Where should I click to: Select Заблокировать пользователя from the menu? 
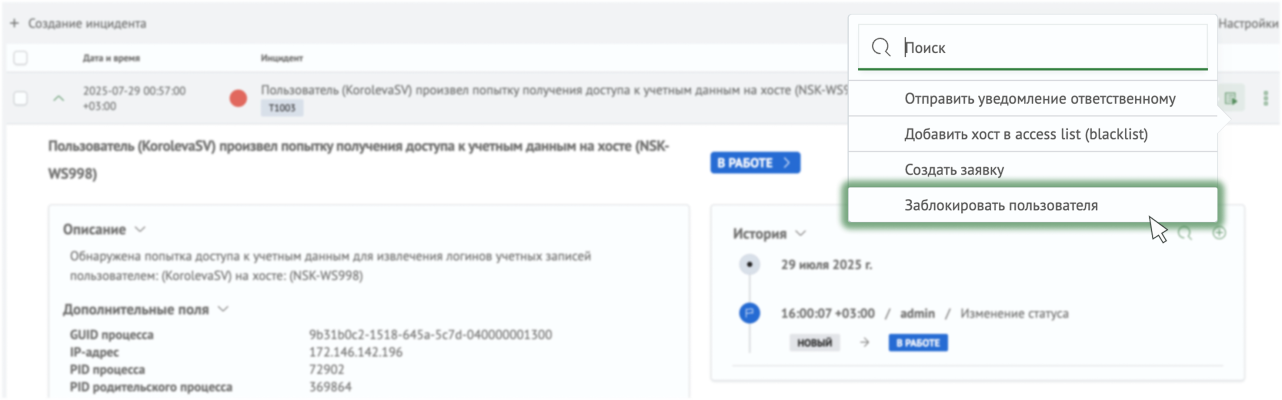tap(1001, 205)
